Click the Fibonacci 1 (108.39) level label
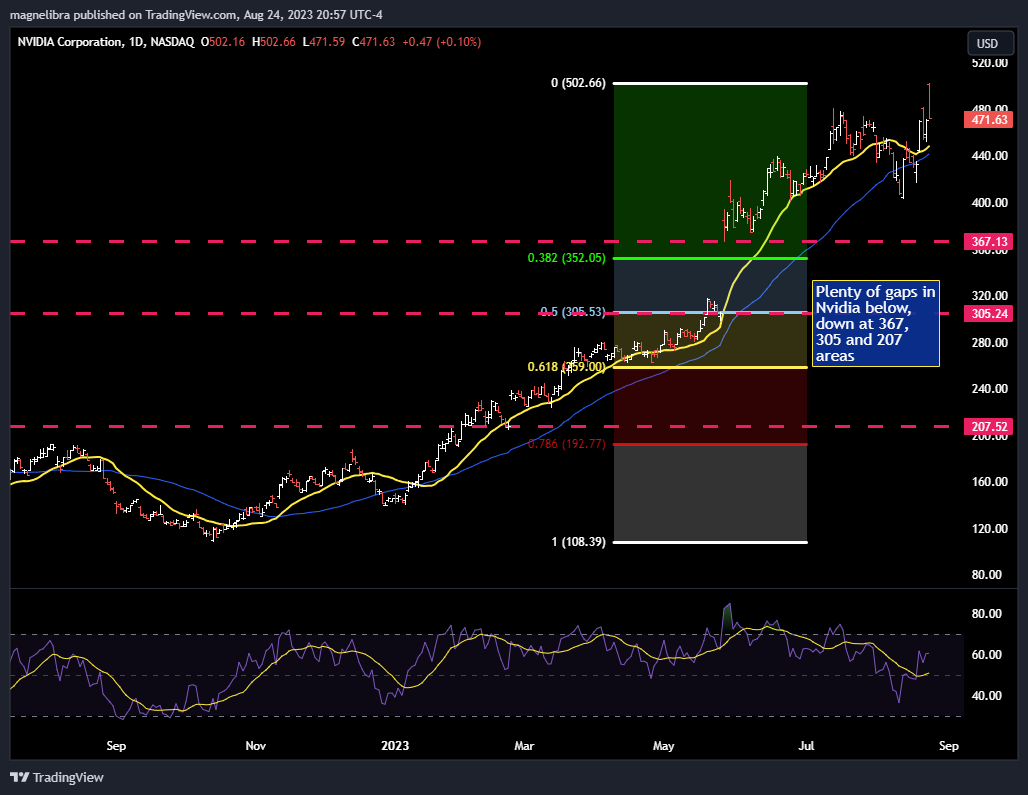The height and width of the screenshot is (795, 1028). (578, 542)
